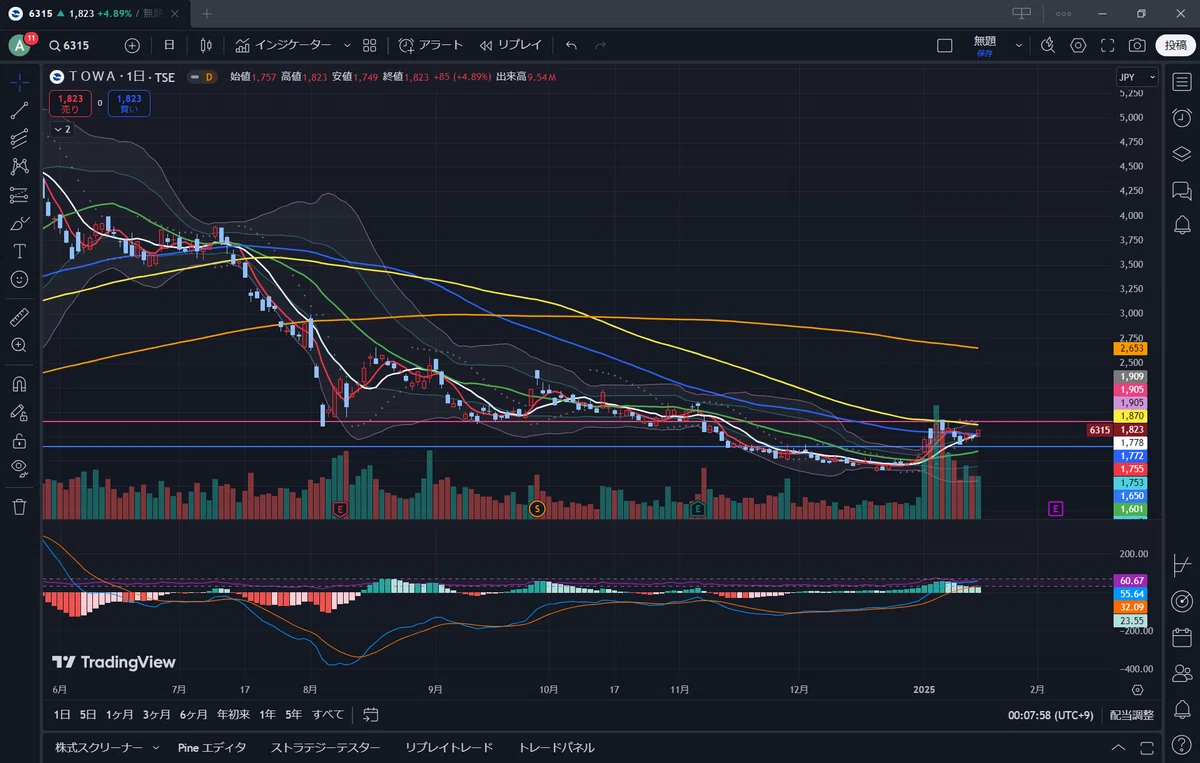Select the 年初来 date range

[x=235, y=715]
